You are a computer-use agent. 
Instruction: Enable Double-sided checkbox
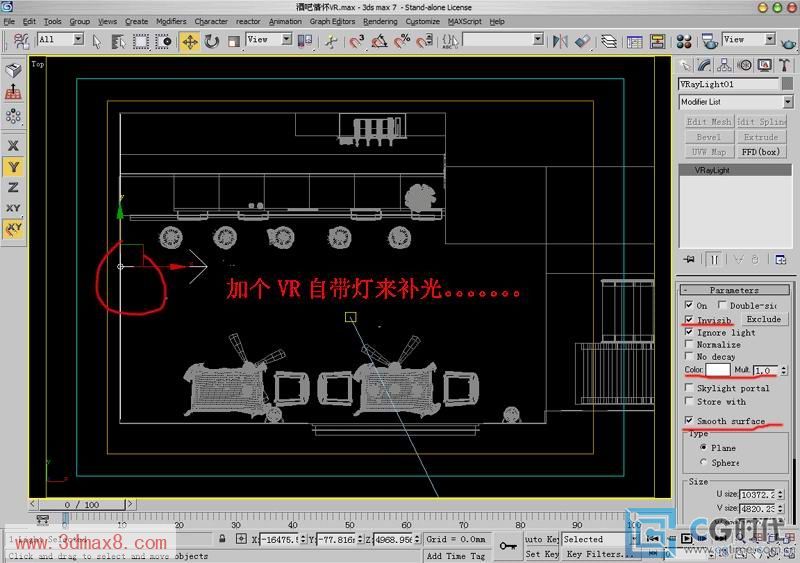(x=722, y=305)
